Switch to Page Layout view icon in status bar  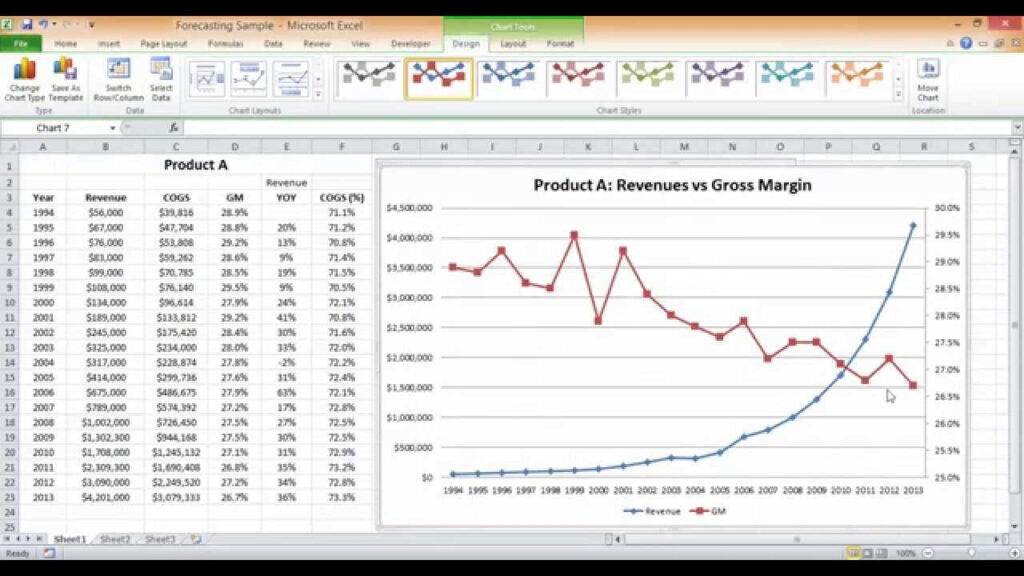[867, 553]
